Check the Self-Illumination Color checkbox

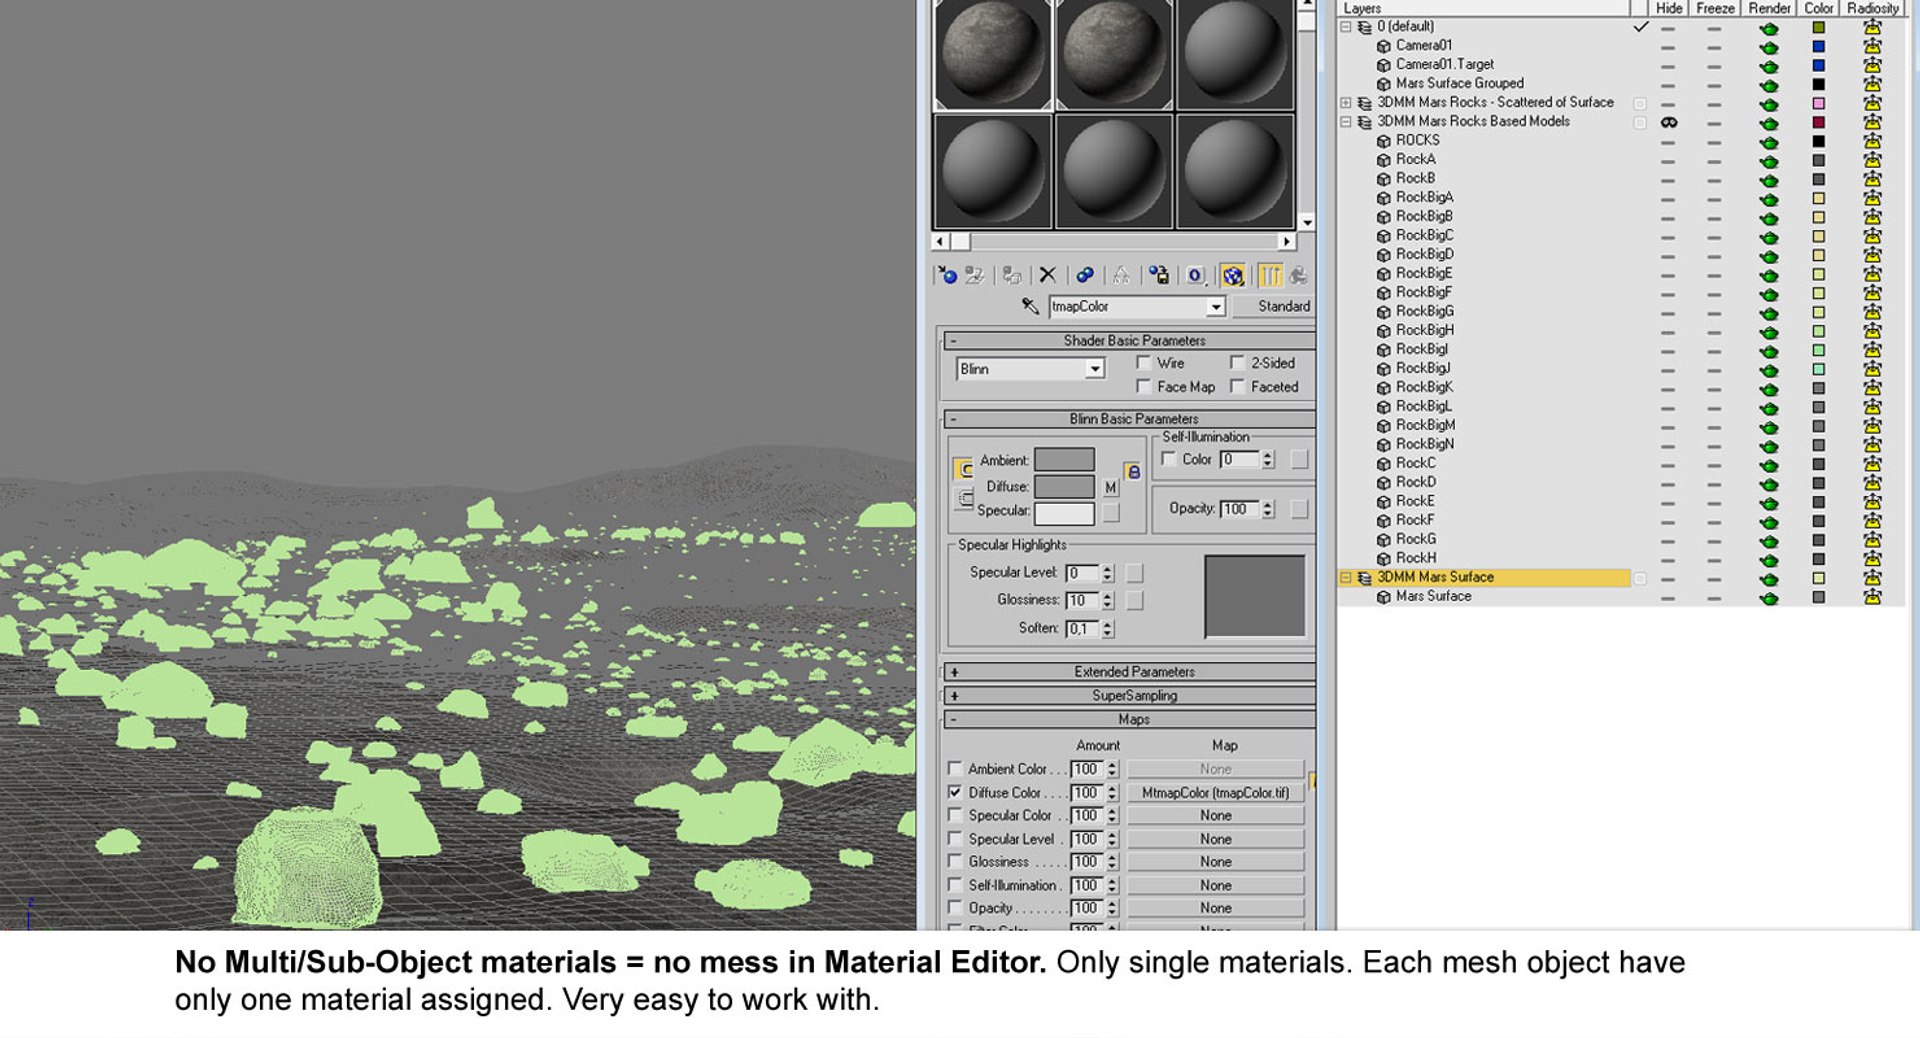coord(1169,459)
